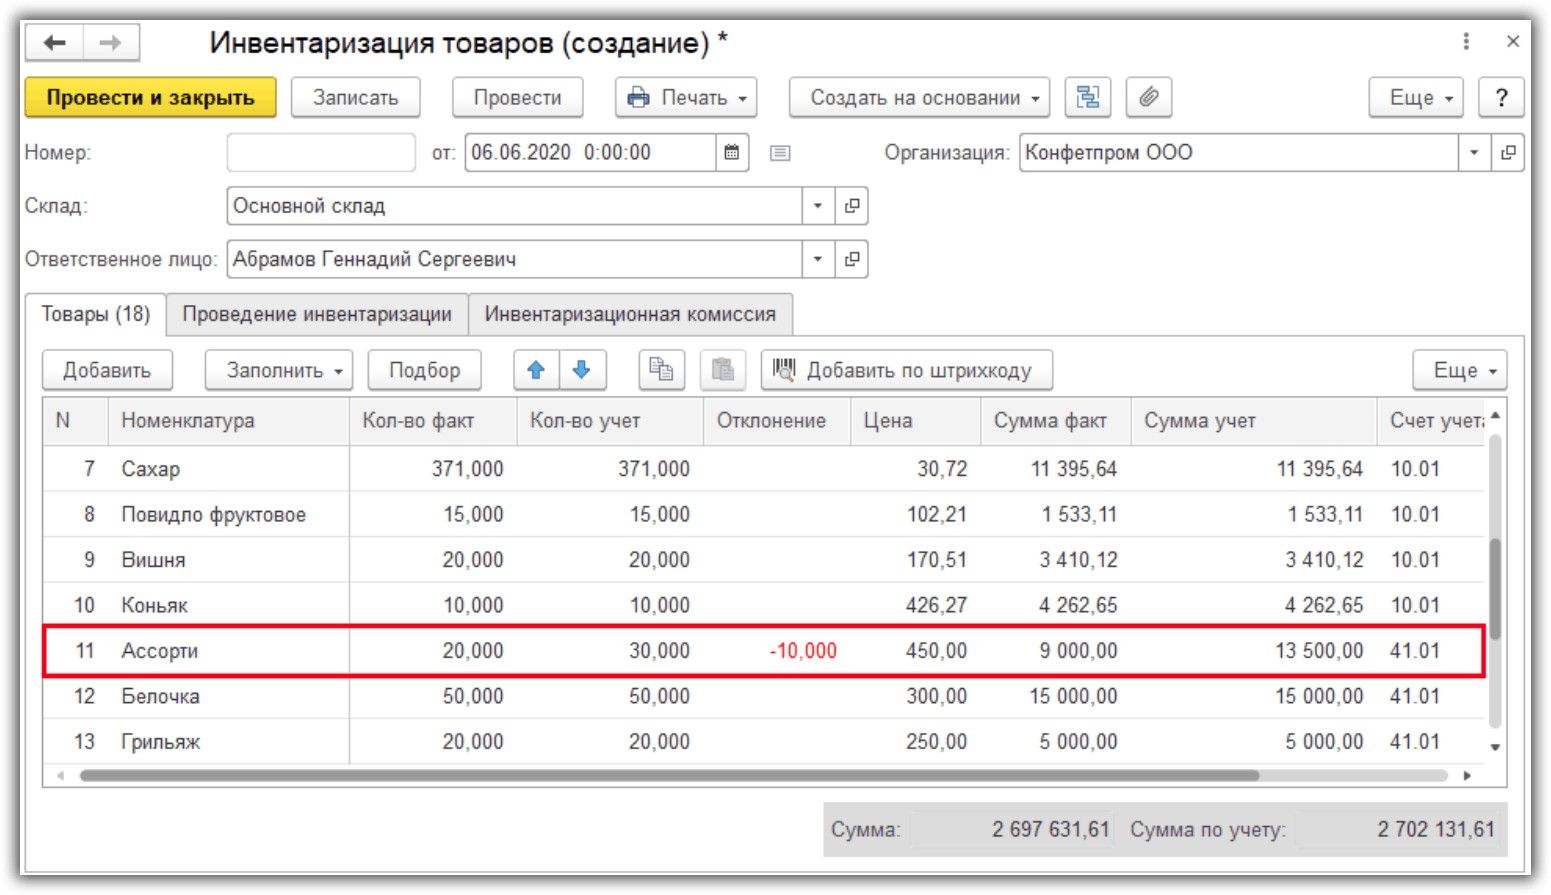Open the document structure/related documents icon
Image resolution: width=1551 pixels, height=895 pixels.
coord(1088,98)
